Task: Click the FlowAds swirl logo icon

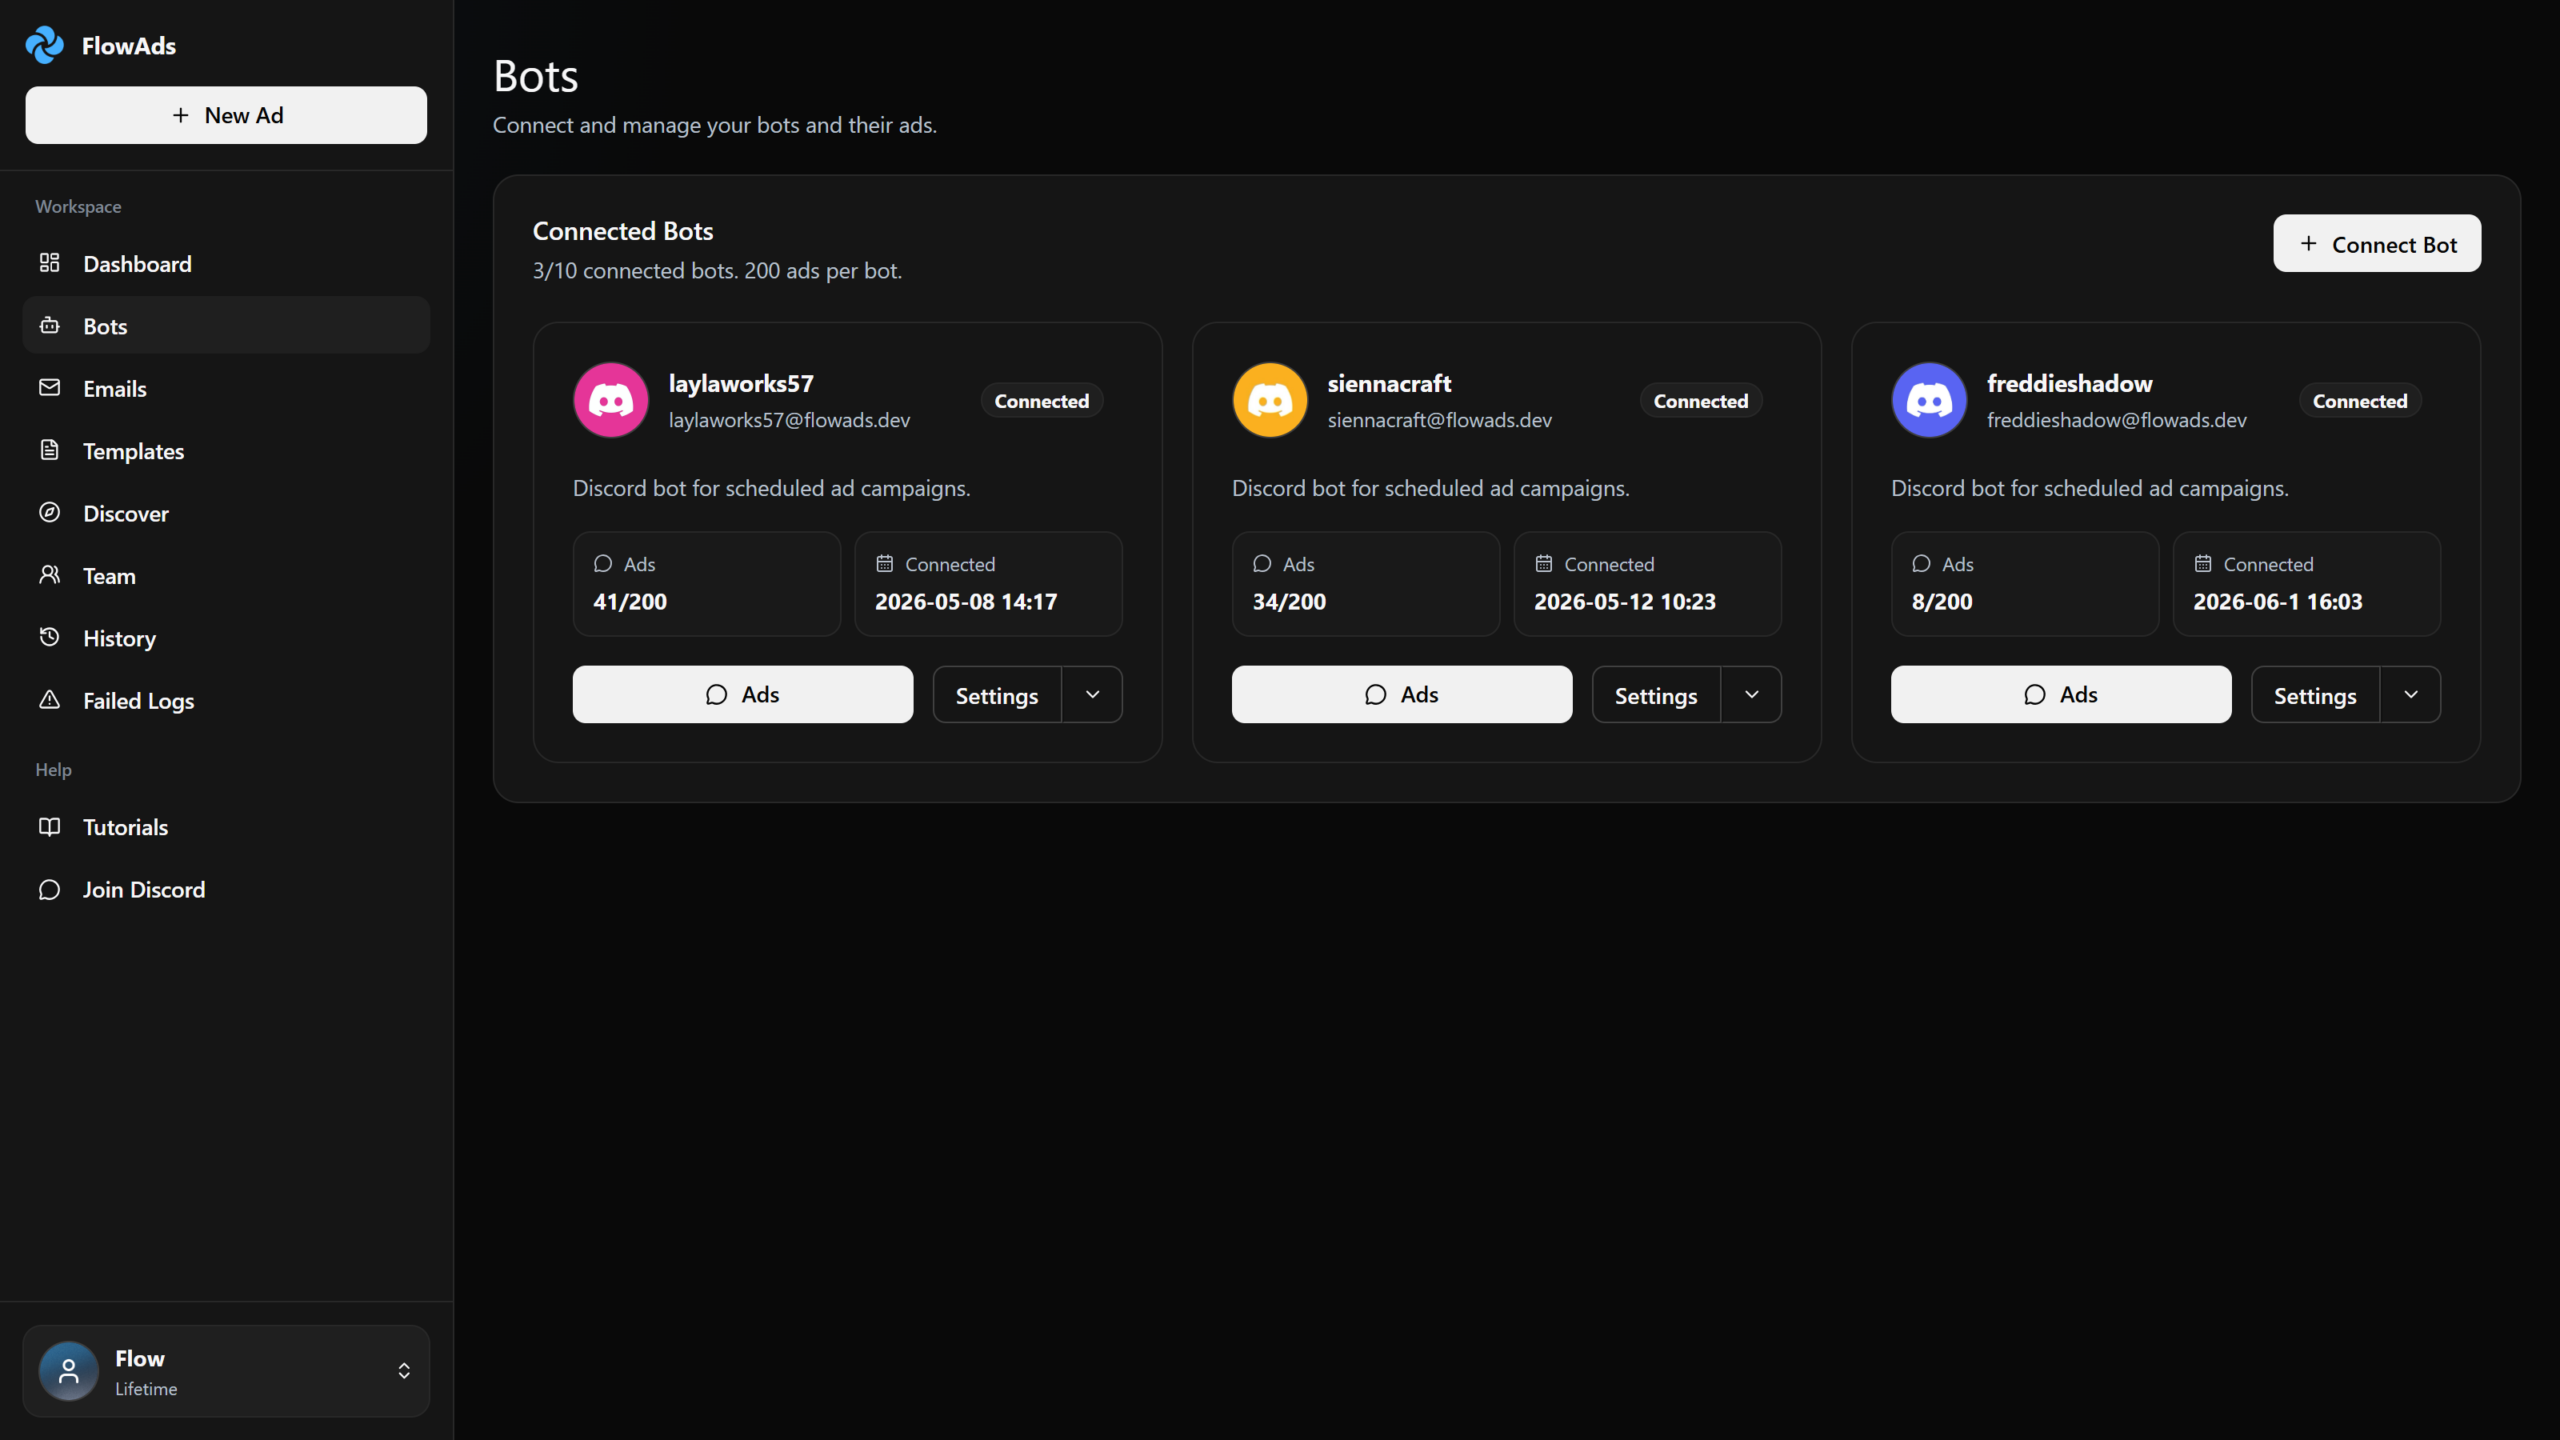Action: (x=44, y=45)
